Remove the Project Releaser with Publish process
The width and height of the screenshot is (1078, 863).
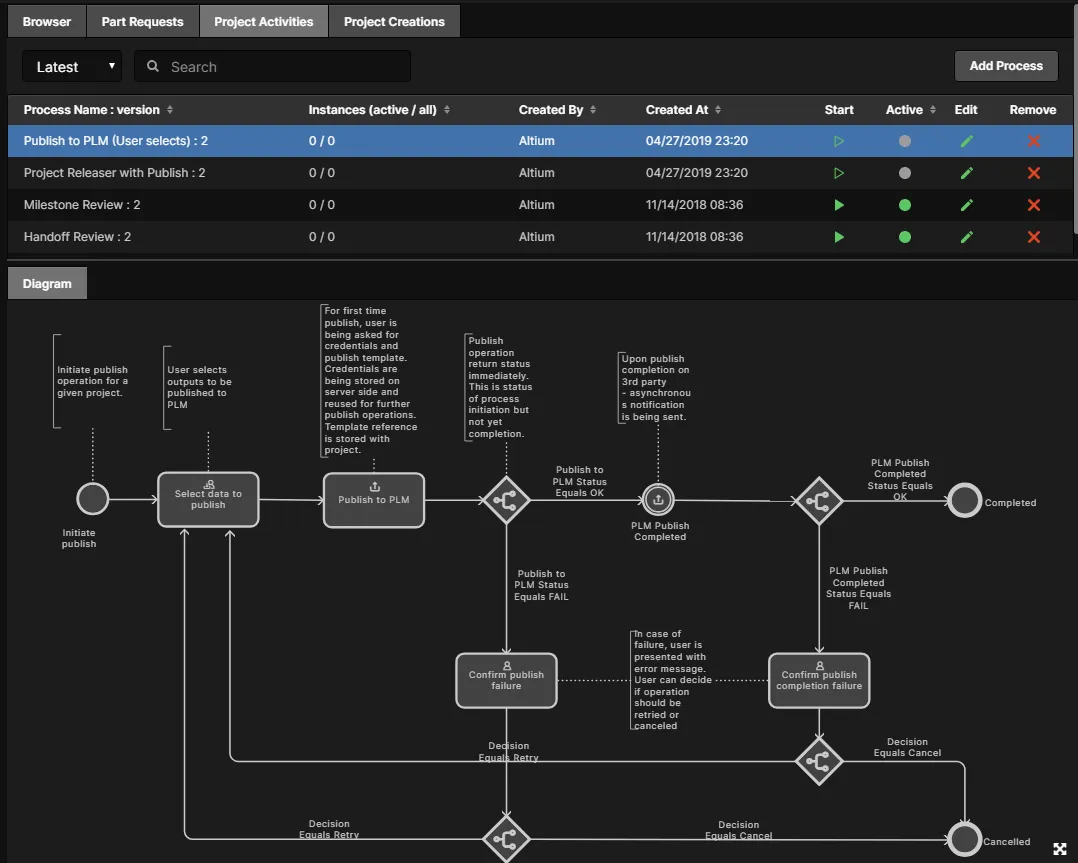tap(1033, 173)
